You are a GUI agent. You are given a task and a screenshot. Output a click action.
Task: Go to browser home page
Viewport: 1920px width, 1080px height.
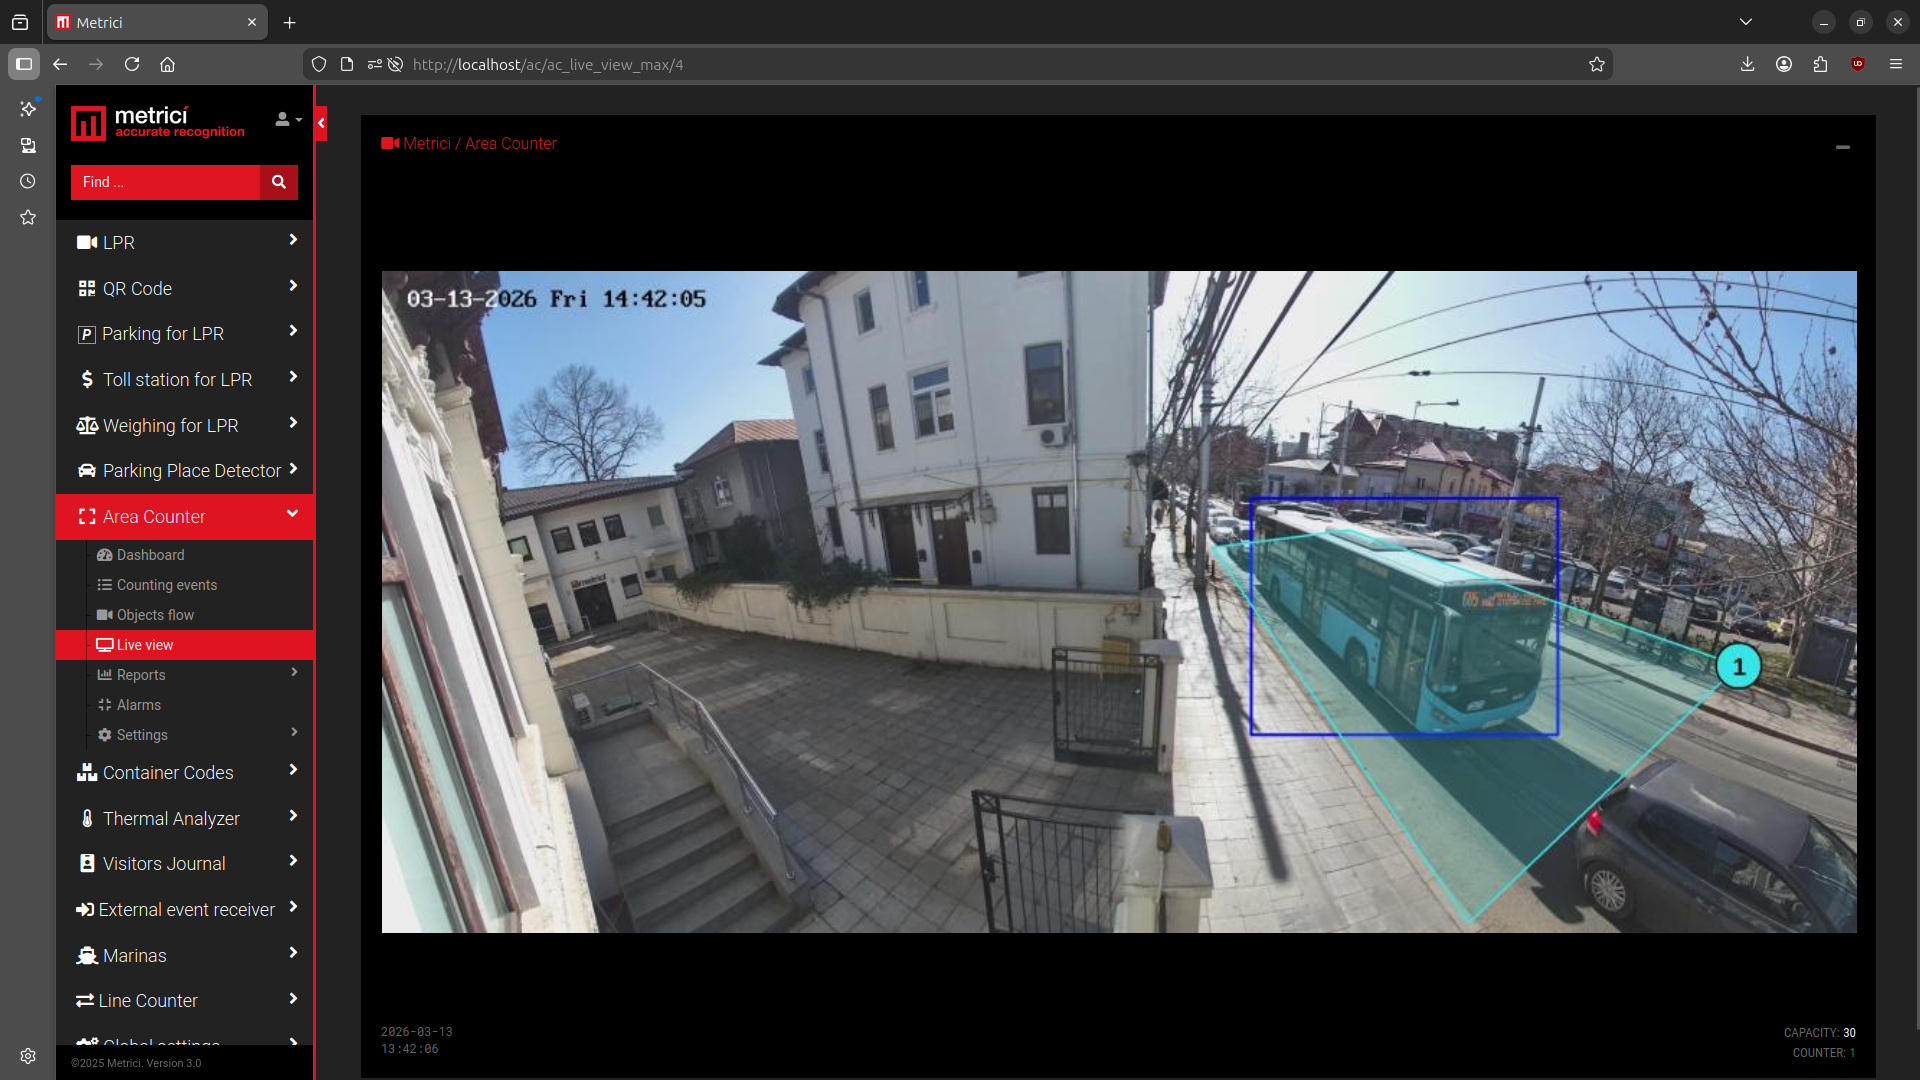pos(168,64)
